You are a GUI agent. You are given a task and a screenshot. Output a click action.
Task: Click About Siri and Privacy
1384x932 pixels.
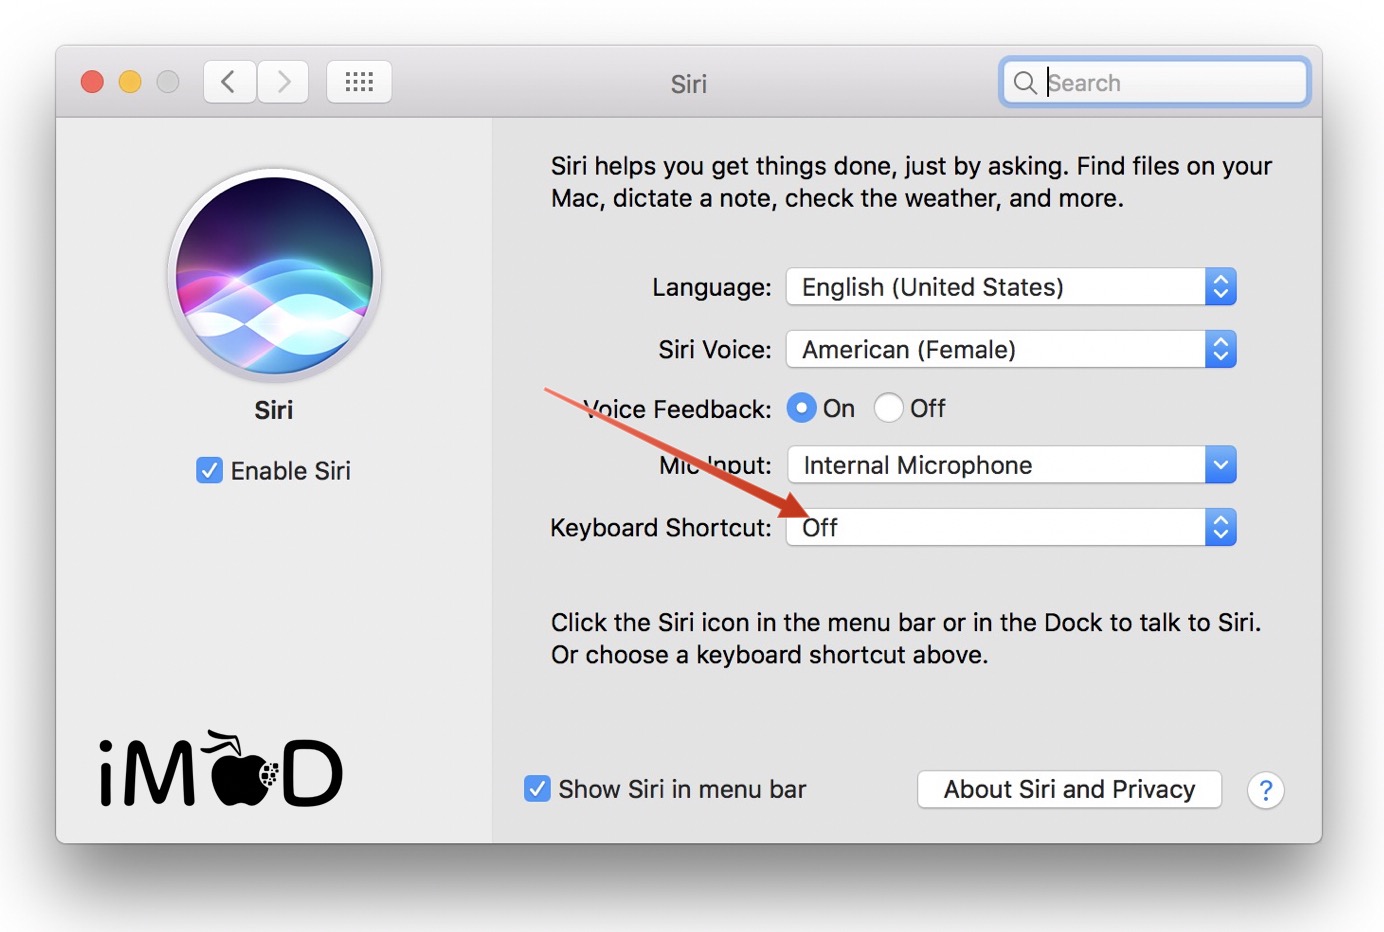point(1068,789)
